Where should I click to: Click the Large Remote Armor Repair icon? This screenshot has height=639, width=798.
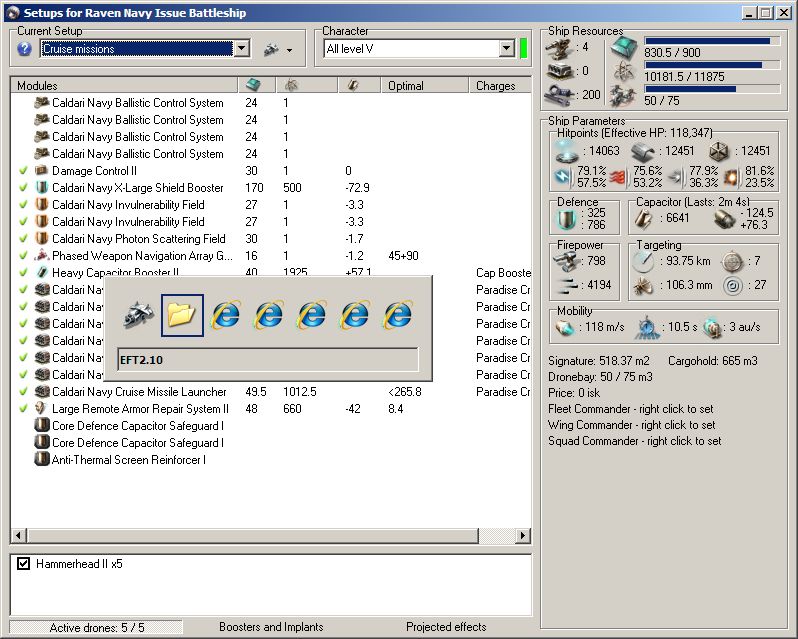[41, 408]
